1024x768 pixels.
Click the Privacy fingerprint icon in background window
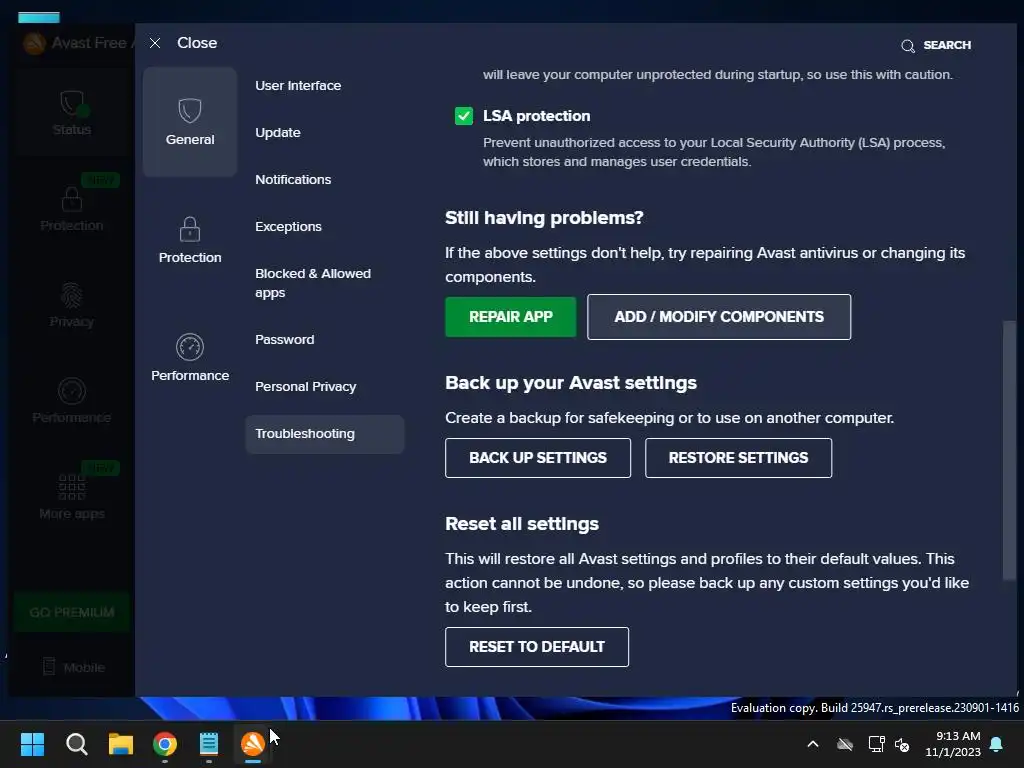pyautogui.click(x=72, y=295)
